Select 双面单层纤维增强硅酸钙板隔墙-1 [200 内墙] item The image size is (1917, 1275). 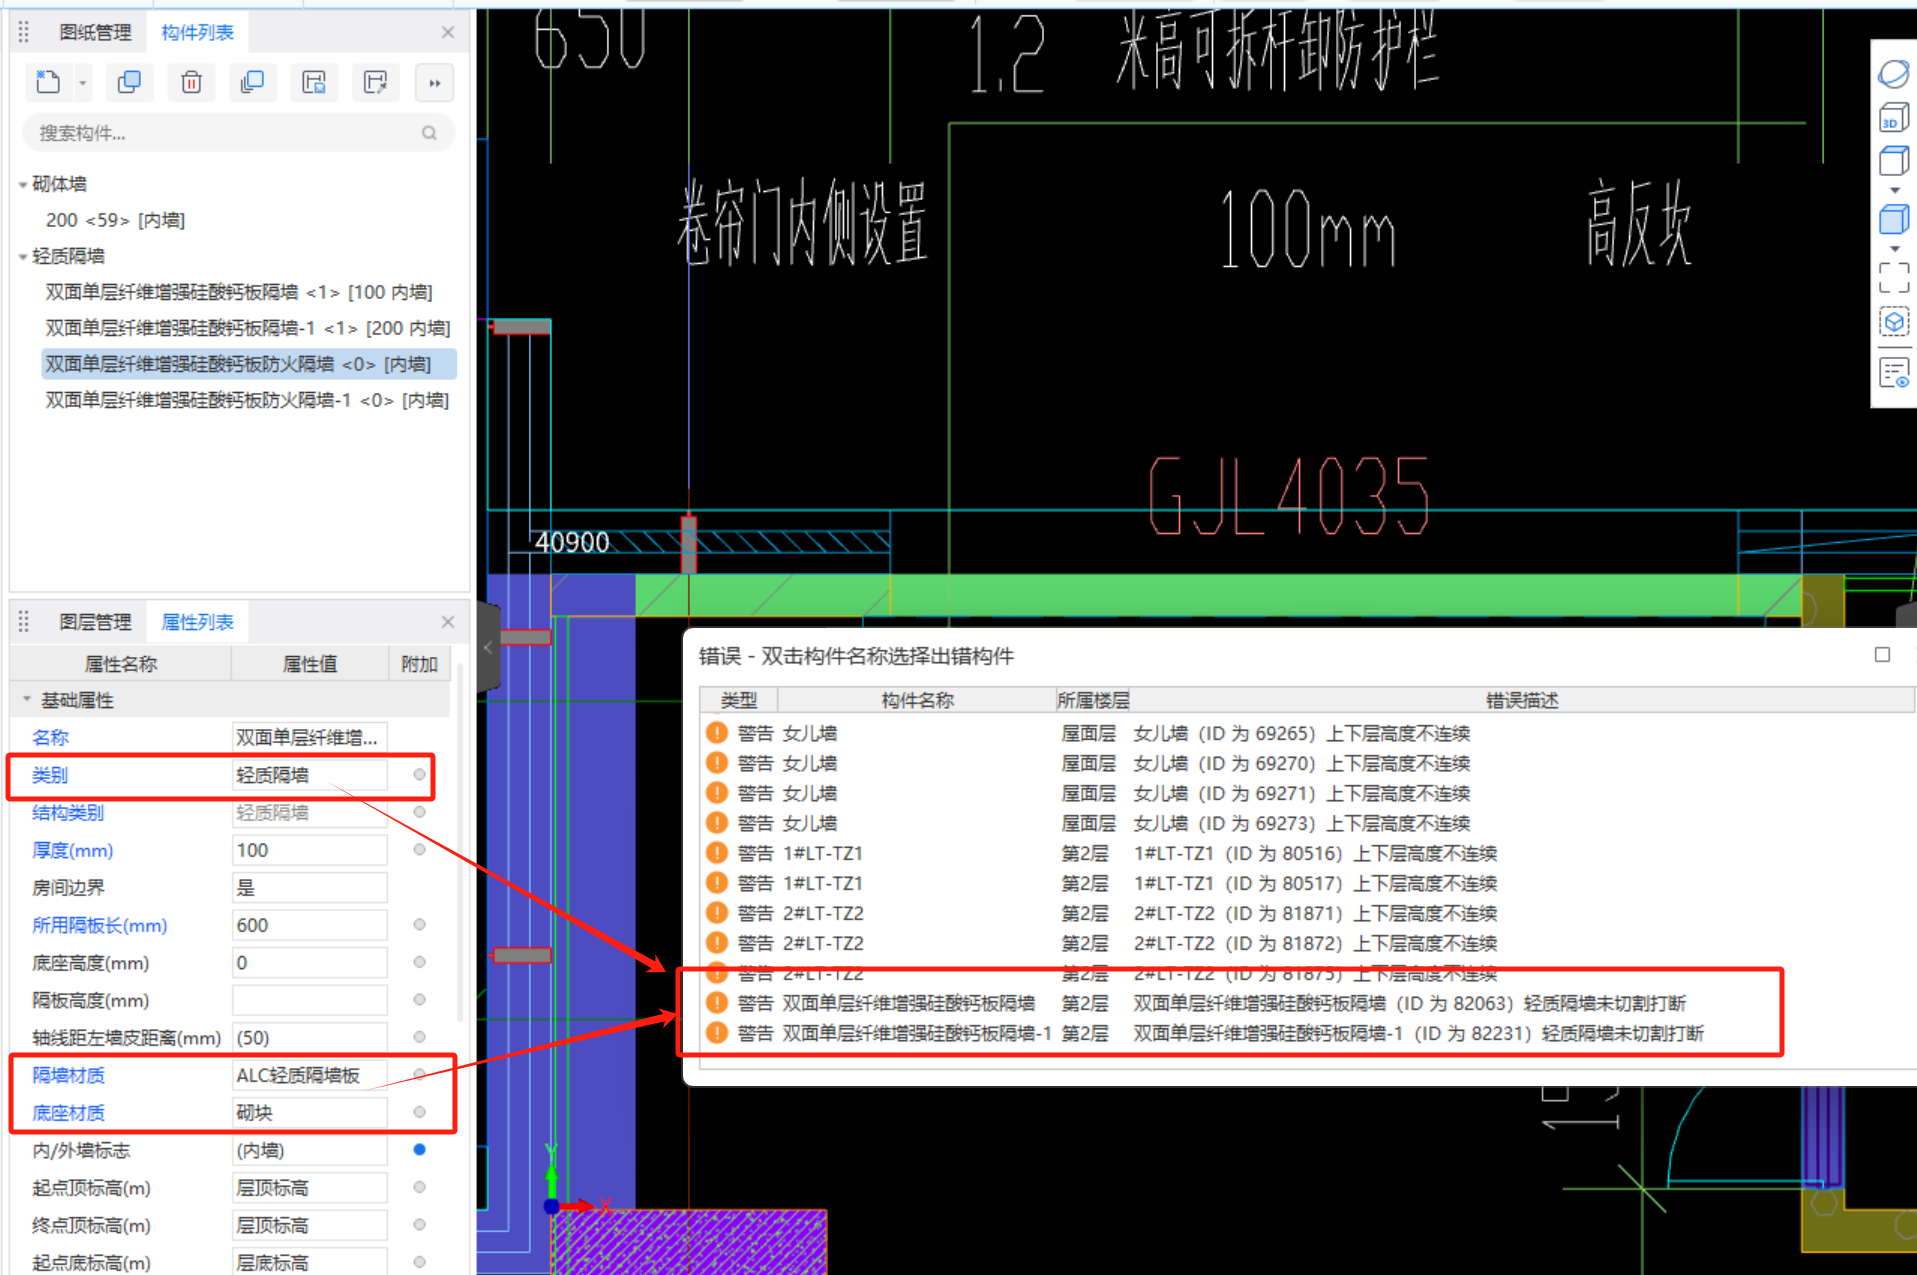click(x=248, y=328)
